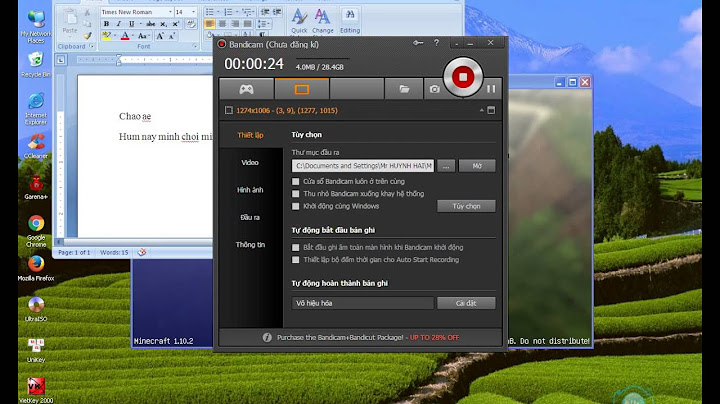This screenshot has width=720, height=404.
Task: Click Mở button for output folder
Action: pos(477,166)
